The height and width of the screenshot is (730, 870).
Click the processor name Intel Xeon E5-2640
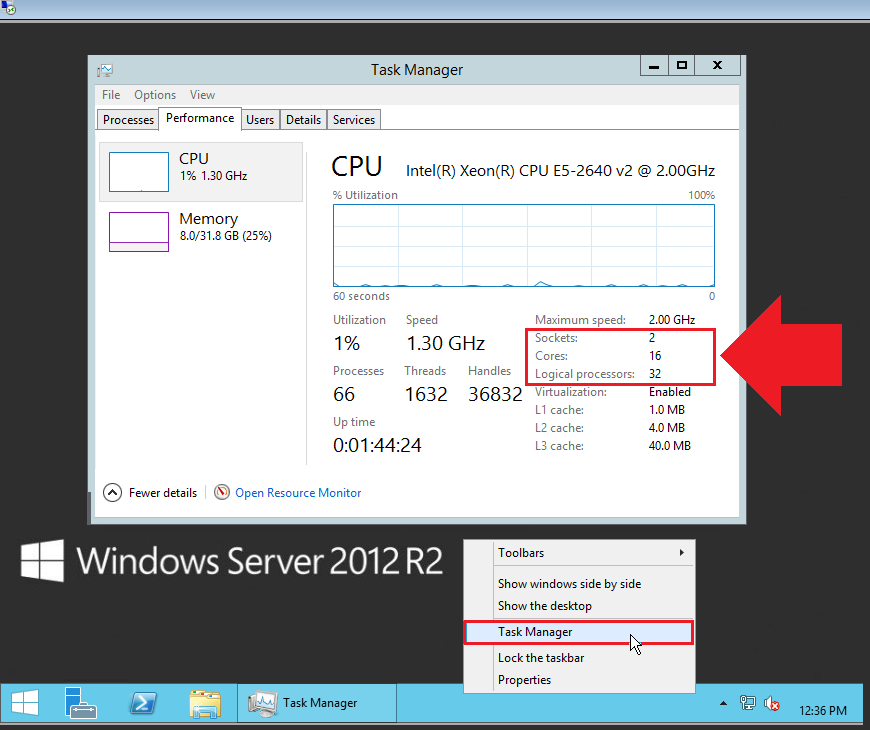coord(560,171)
